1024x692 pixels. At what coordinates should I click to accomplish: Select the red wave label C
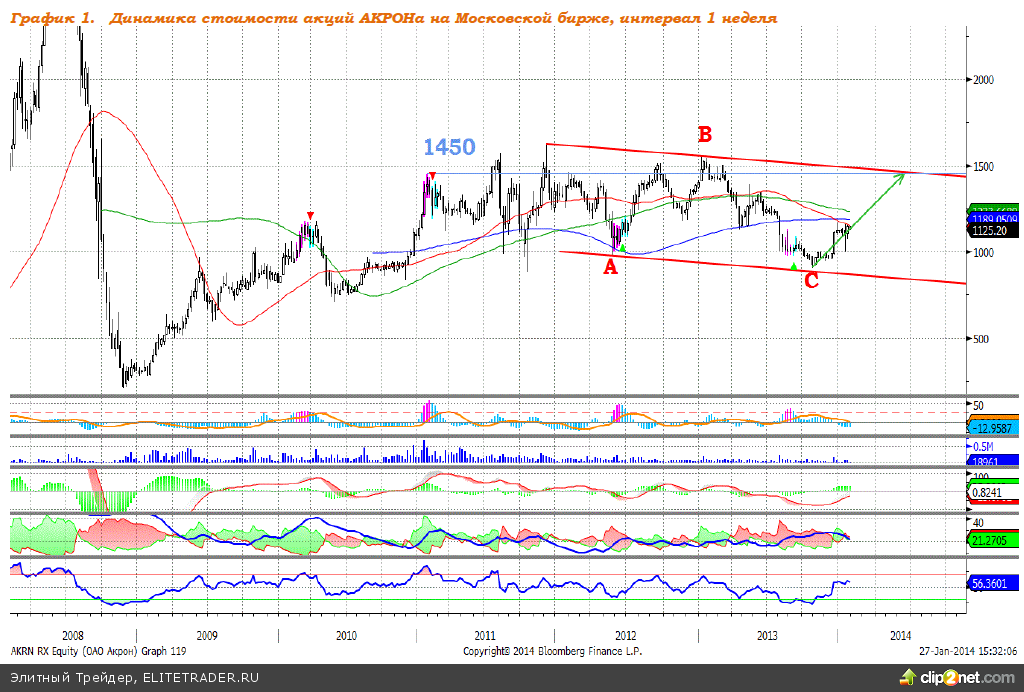pos(811,281)
